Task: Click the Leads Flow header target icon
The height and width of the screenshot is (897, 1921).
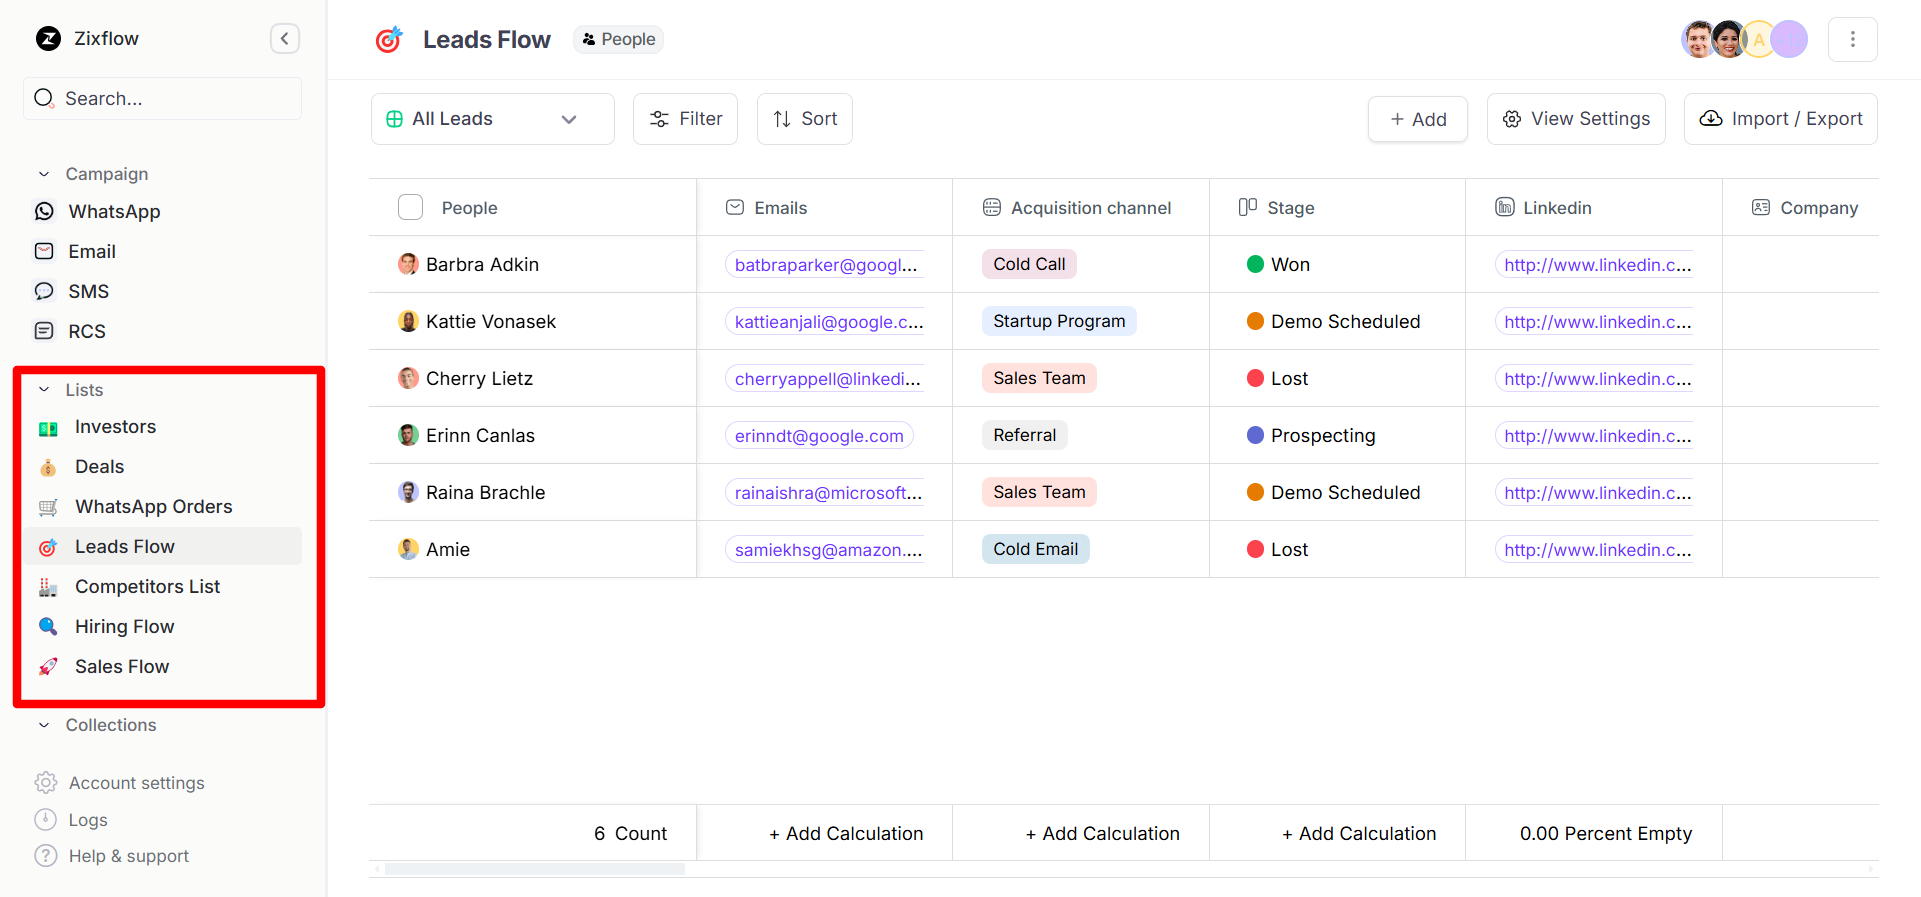Action: (389, 39)
